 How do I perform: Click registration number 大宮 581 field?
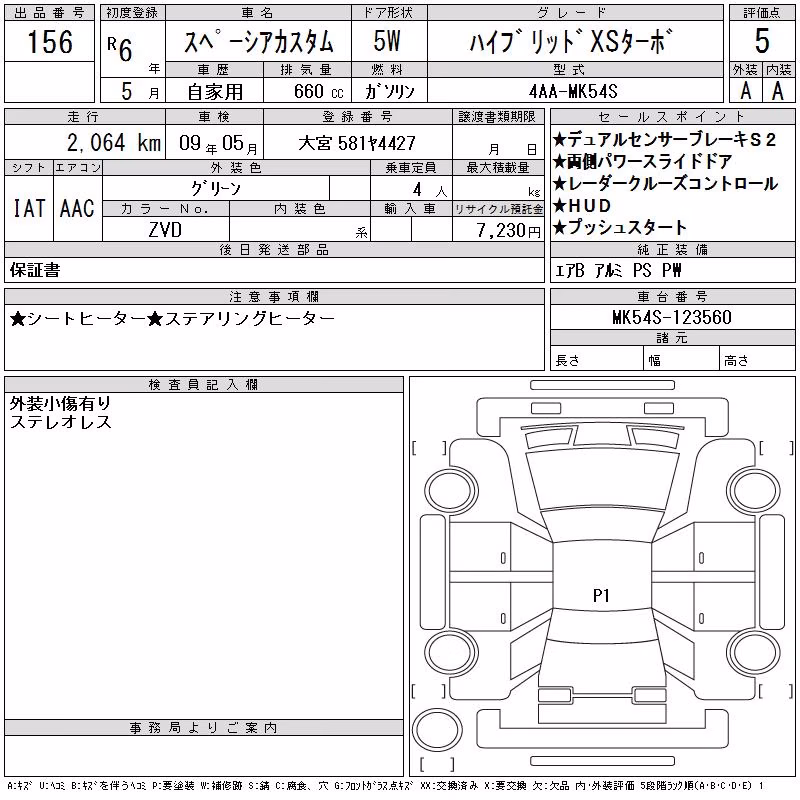[357, 143]
